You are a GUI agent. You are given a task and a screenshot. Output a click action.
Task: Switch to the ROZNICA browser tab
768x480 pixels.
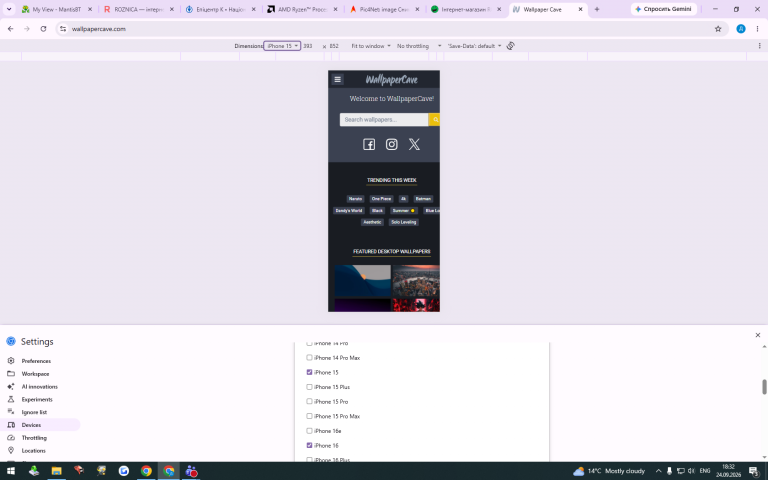[139, 9]
